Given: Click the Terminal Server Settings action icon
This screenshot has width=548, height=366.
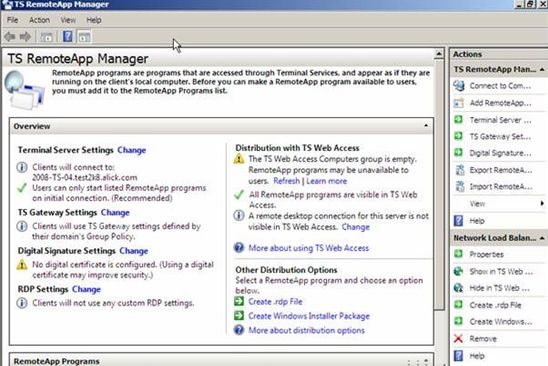Looking at the screenshot, I should point(459,120).
